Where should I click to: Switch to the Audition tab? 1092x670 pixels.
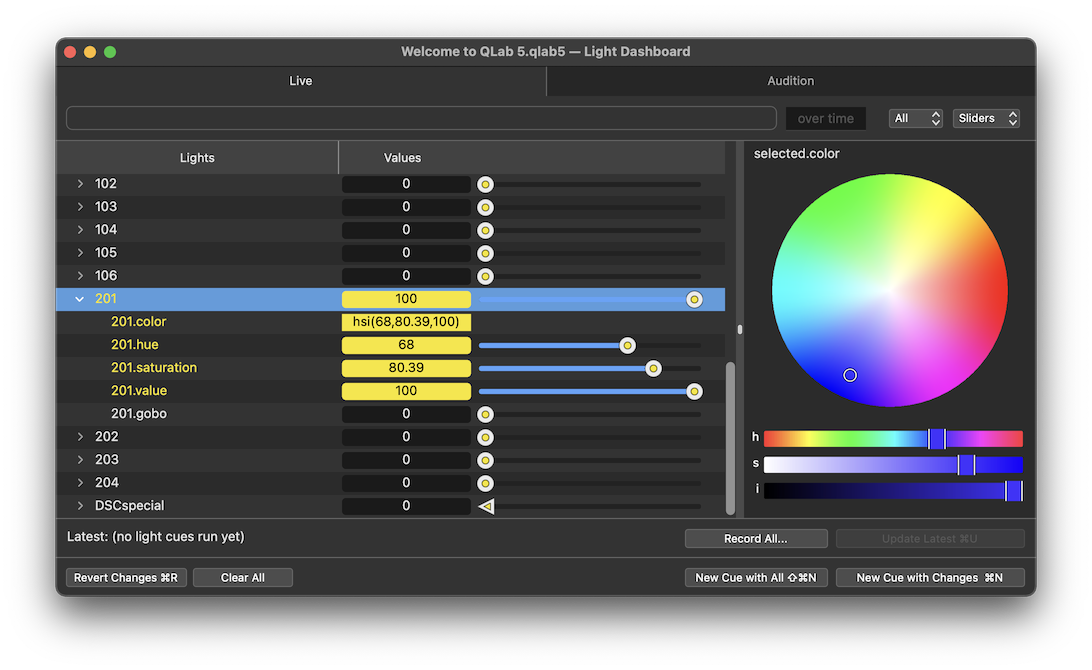pos(790,81)
